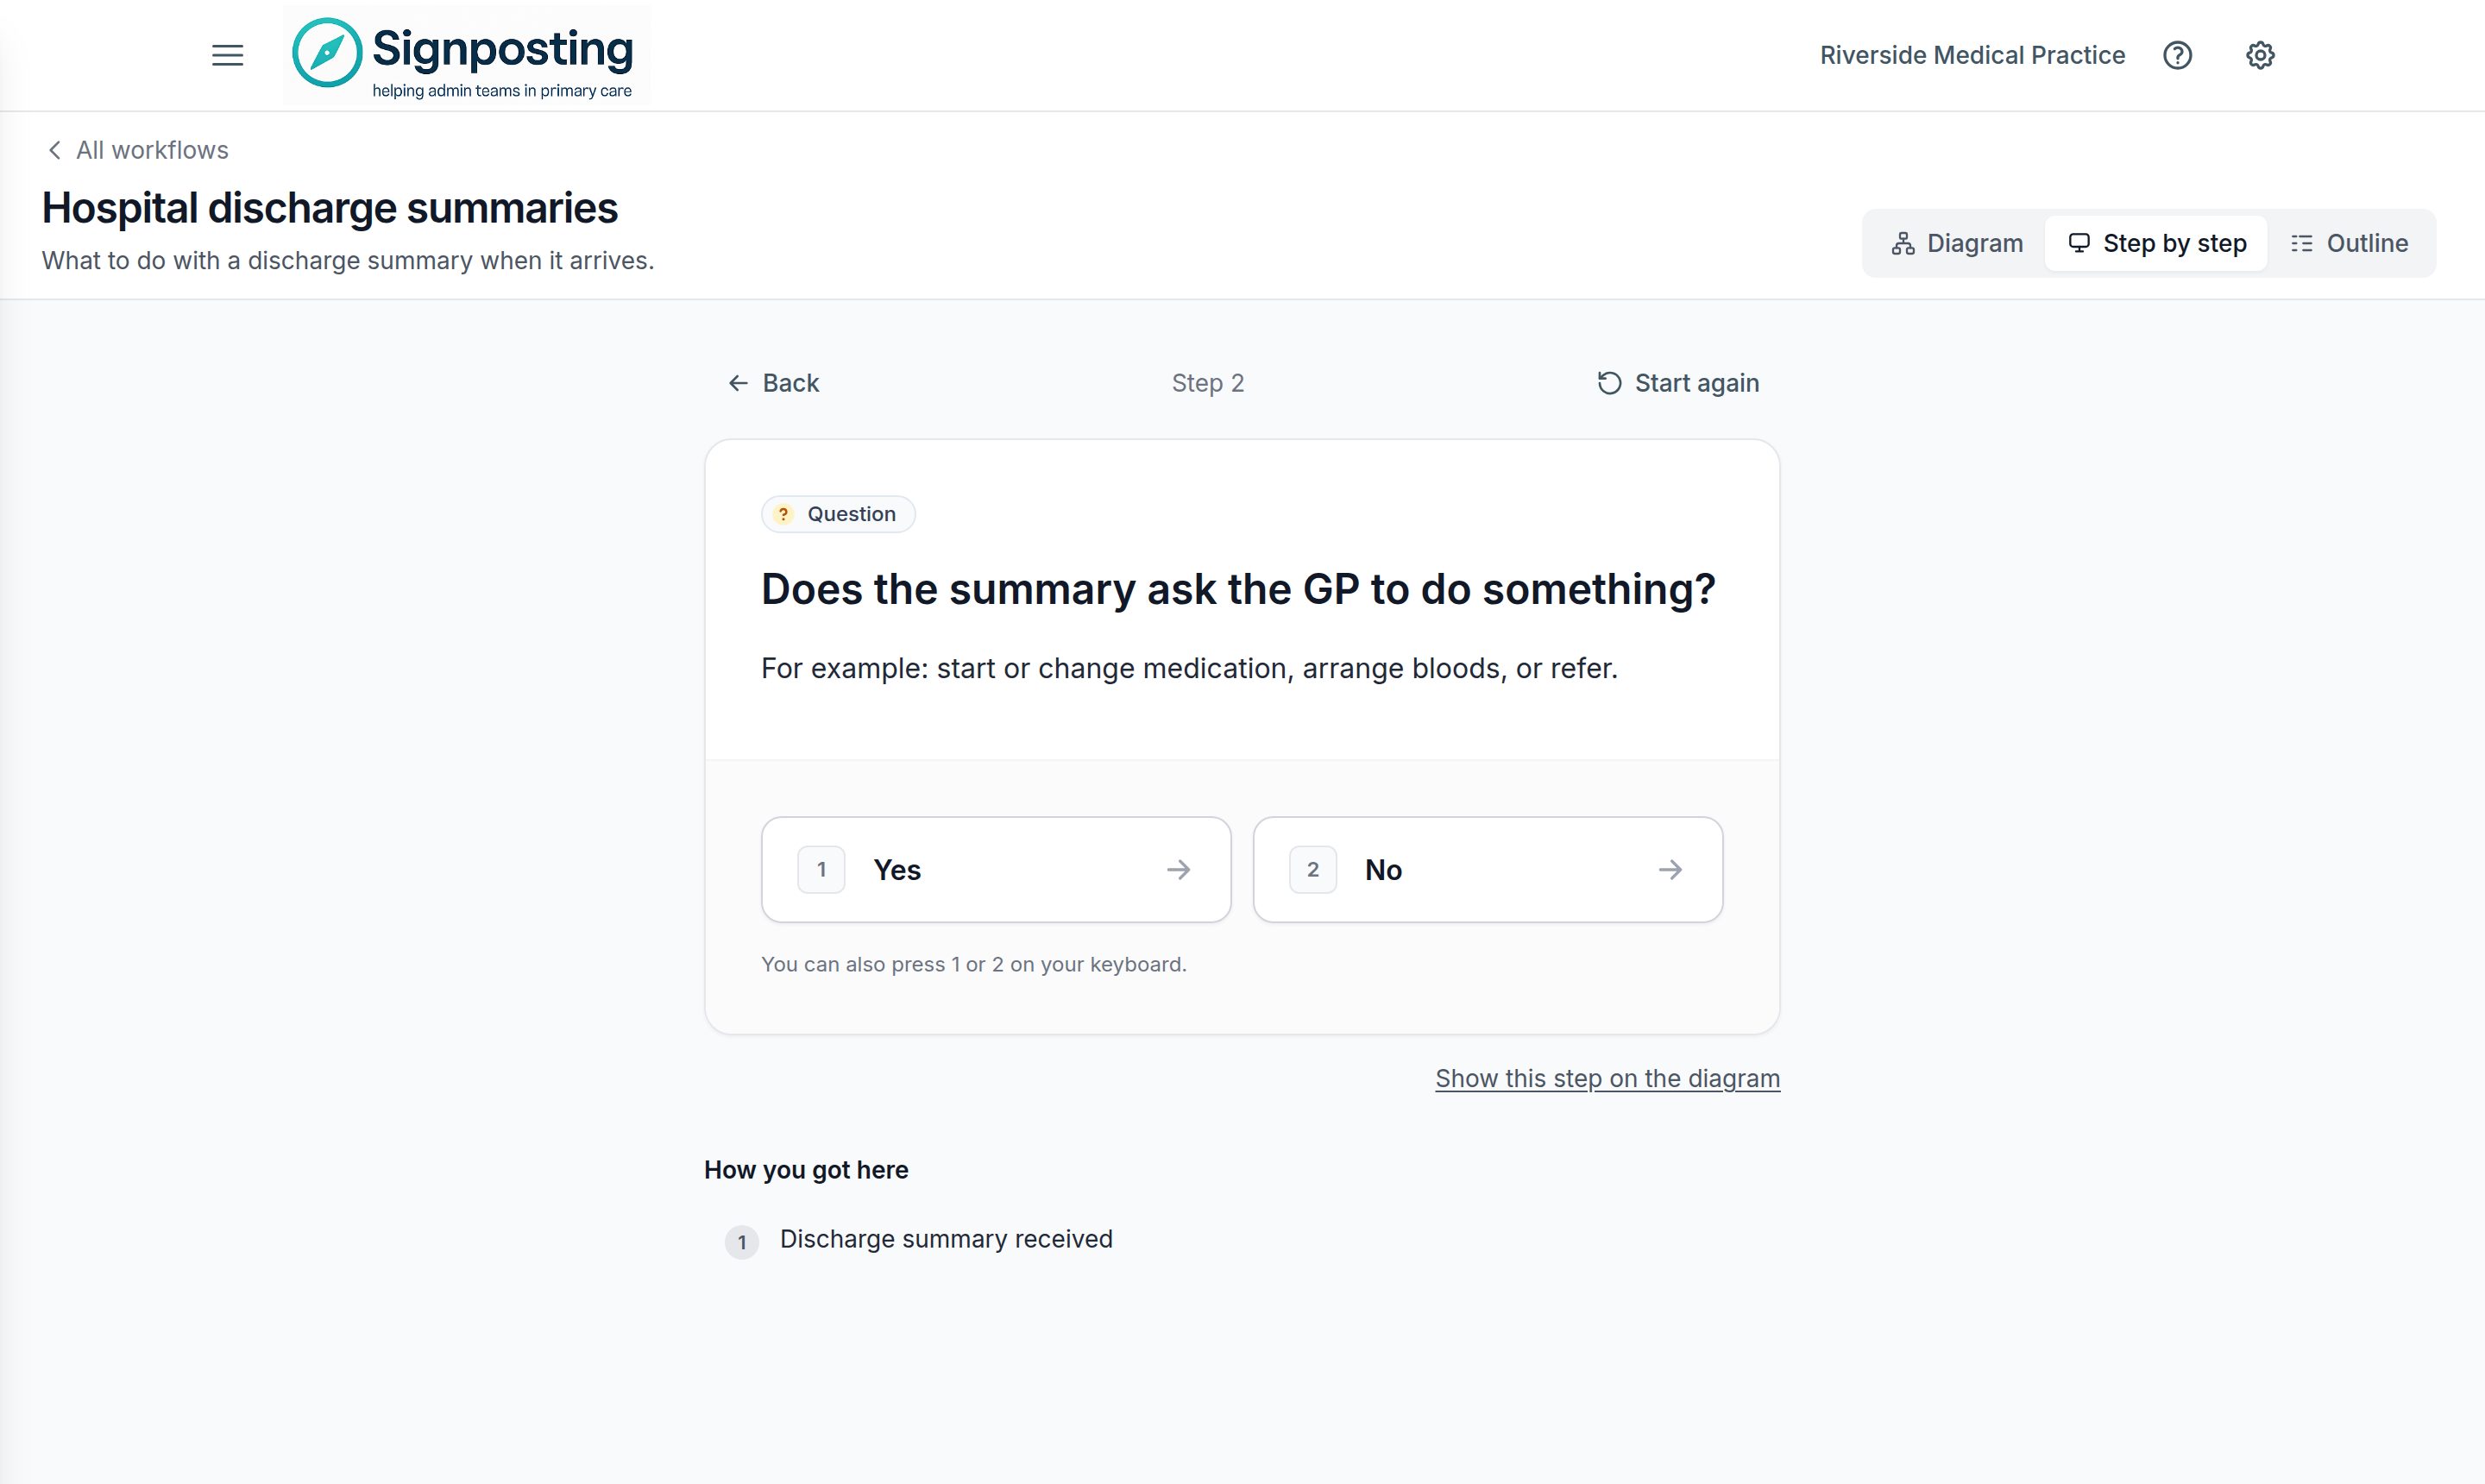Select the Step by step tab
Image resolution: width=2485 pixels, height=1484 pixels.
2156,243
